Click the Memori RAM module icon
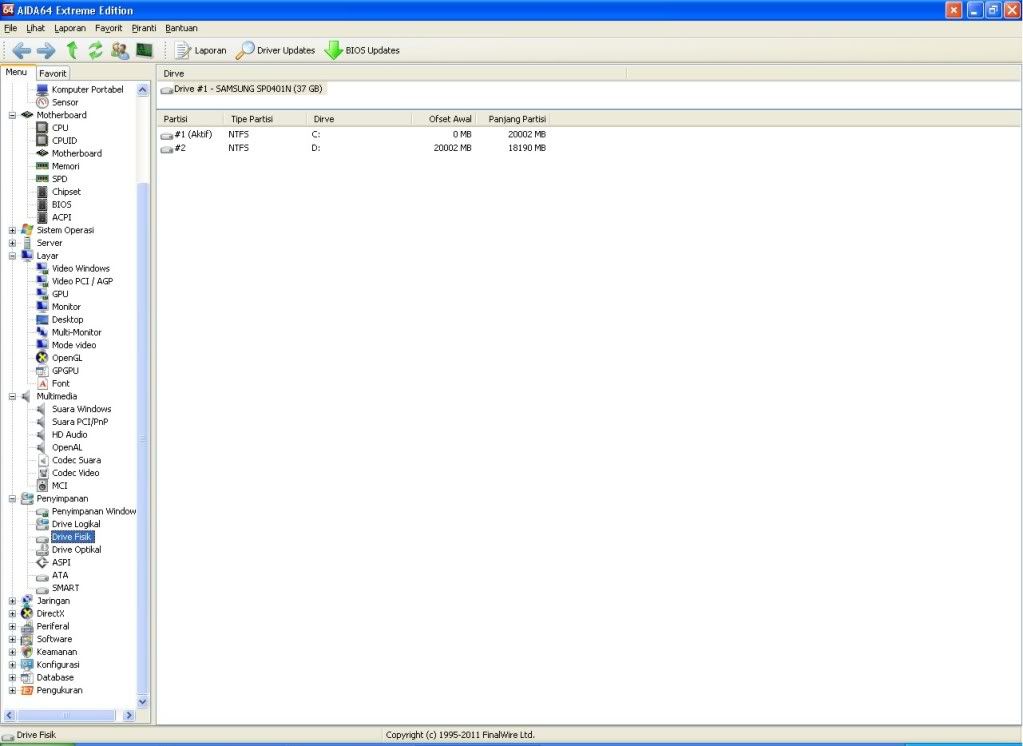The width and height of the screenshot is (1023, 746). 42,166
